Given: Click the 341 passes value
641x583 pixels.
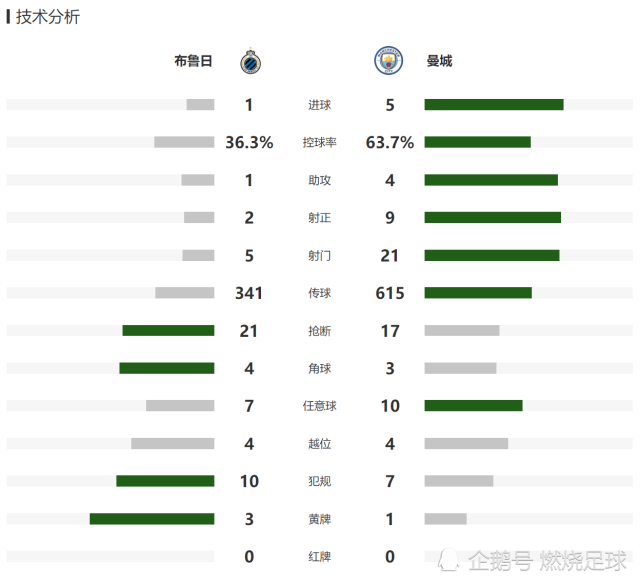Looking at the screenshot, I should 249,293.
